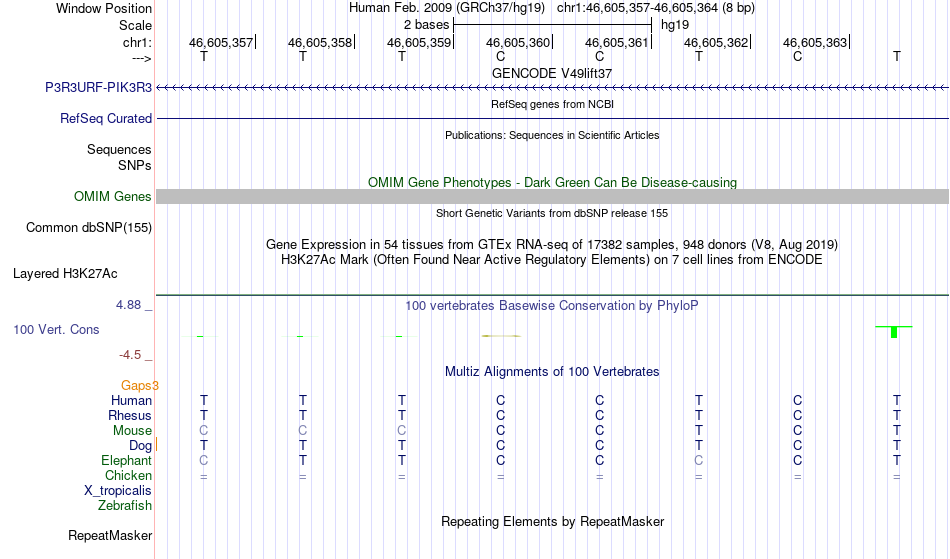Select the Human species row label

tap(131, 400)
